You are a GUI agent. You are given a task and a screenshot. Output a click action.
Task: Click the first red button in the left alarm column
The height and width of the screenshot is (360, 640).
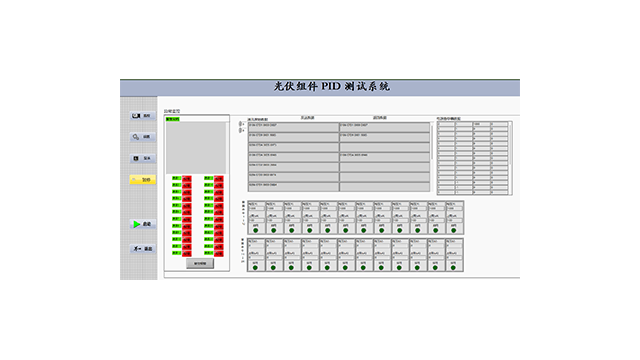[187, 178]
